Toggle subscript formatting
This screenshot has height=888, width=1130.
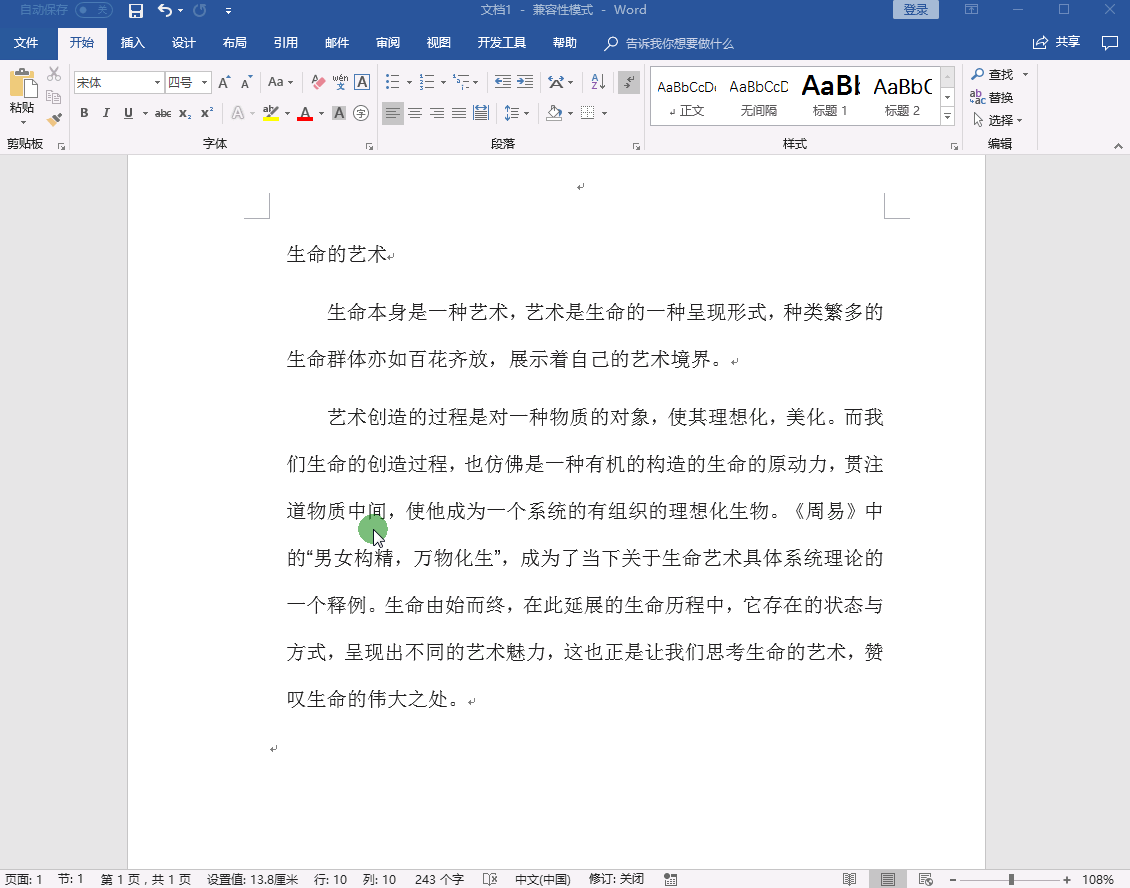(x=185, y=113)
